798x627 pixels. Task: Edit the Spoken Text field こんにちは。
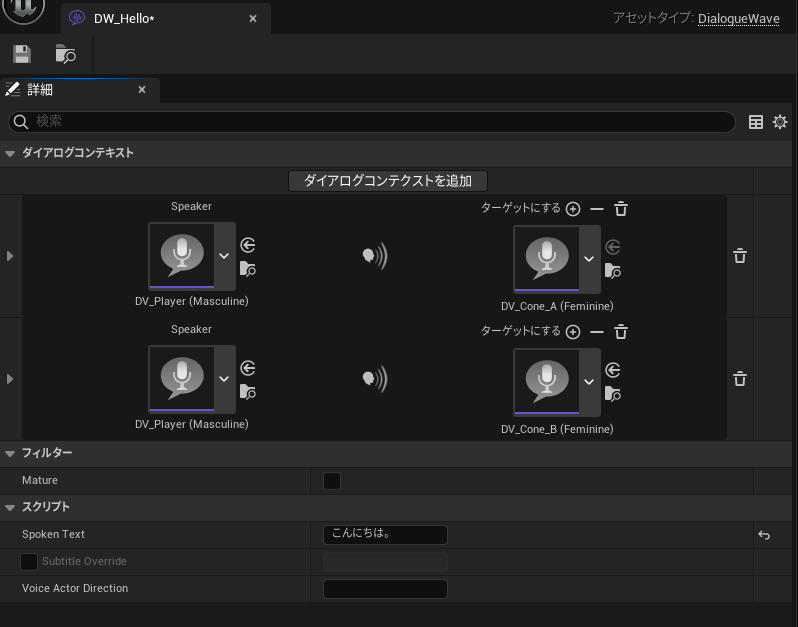tap(385, 535)
